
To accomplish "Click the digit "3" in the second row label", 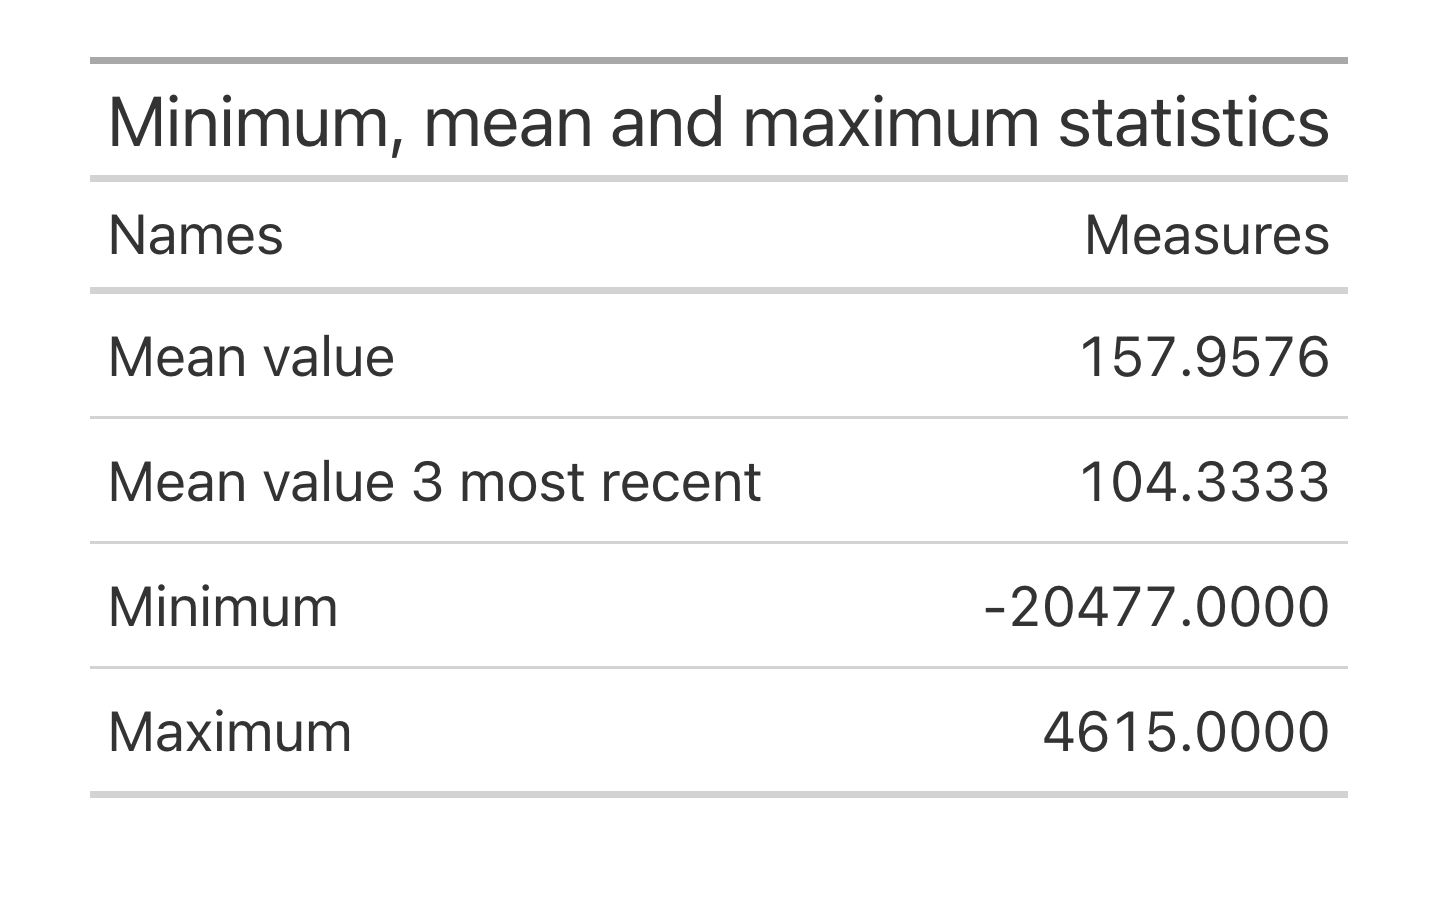I will coord(427,482).
